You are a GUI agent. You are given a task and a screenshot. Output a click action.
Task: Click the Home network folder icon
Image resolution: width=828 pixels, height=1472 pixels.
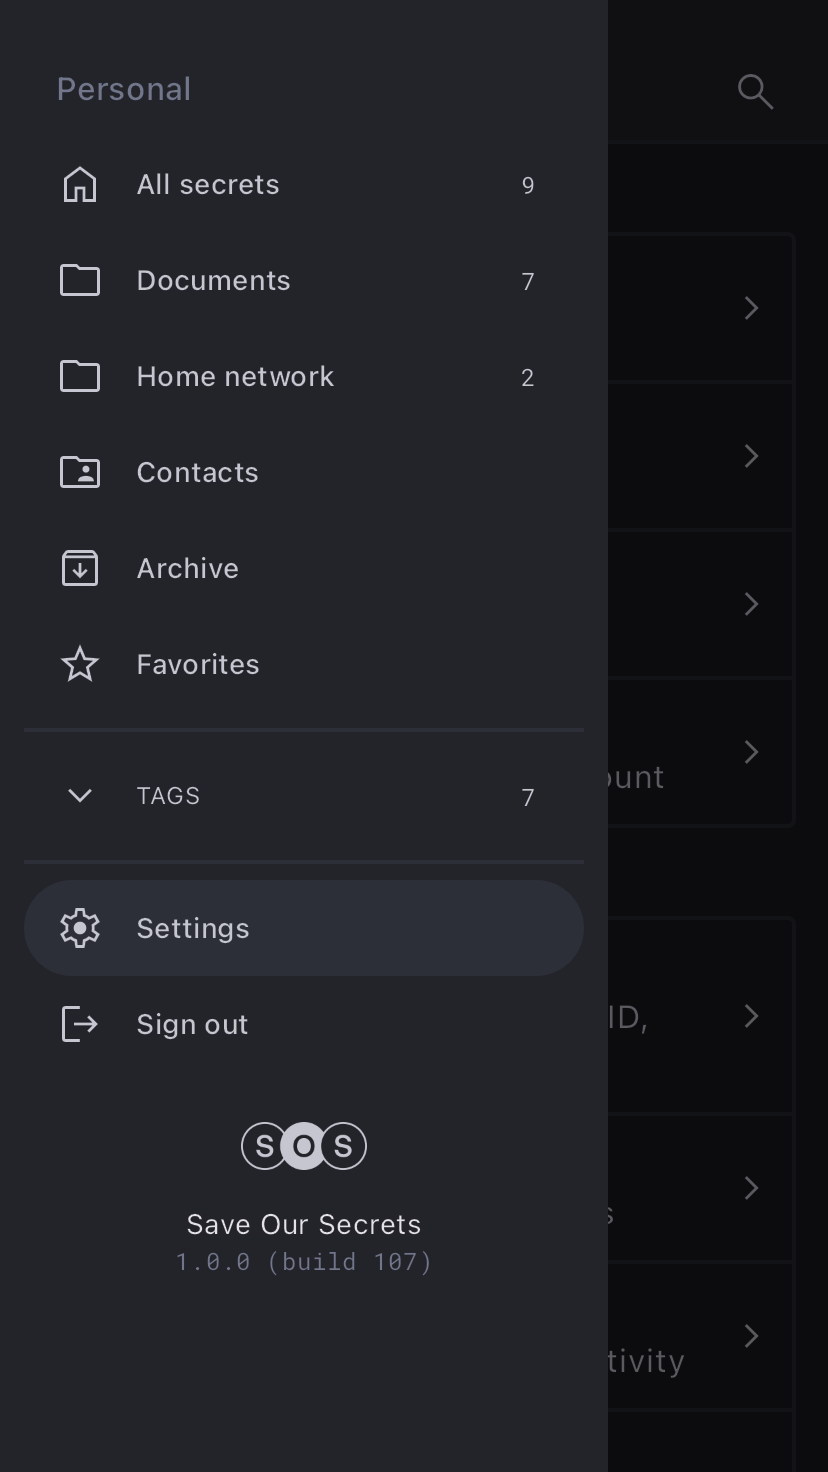(80, 377)
